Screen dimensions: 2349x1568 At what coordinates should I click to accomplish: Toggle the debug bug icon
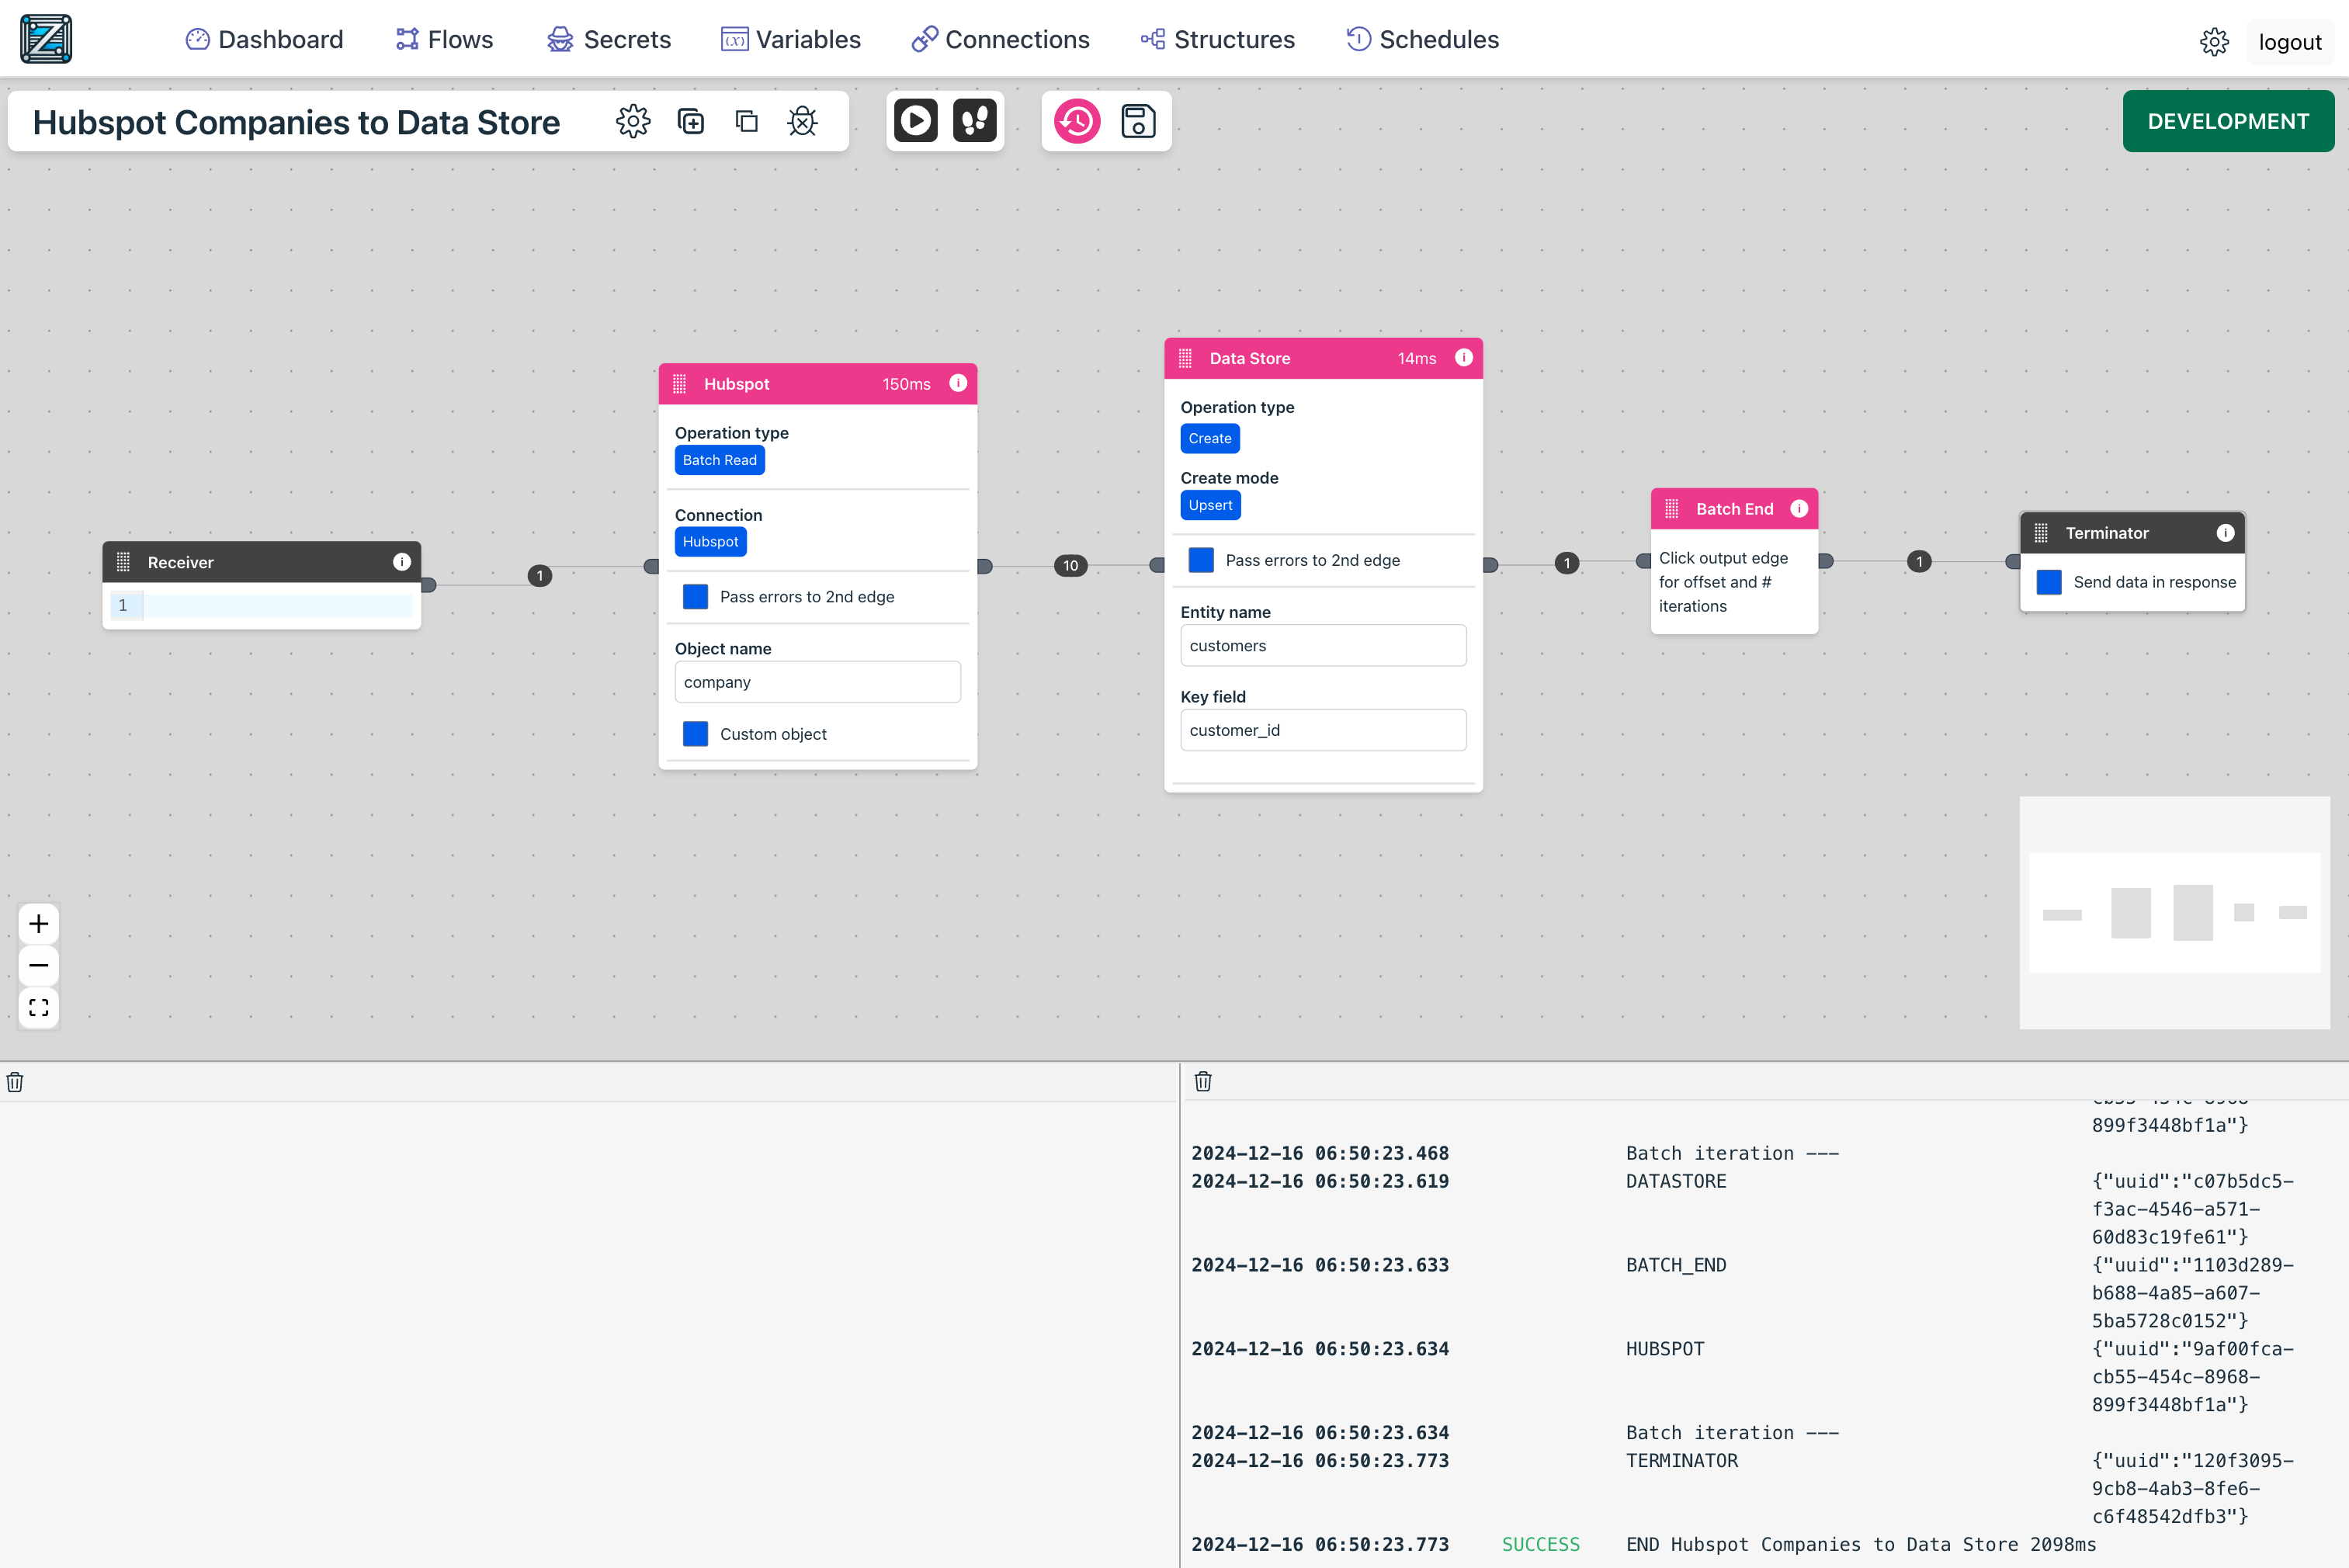click(x=802, y=121)
